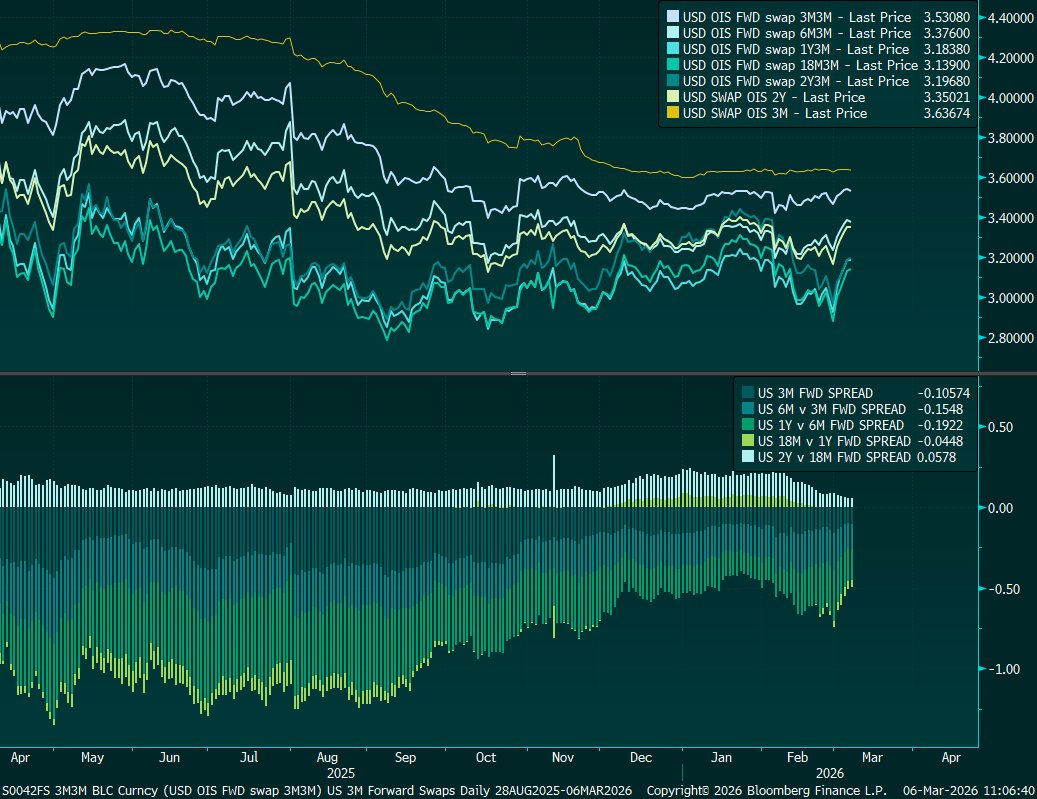This screenshot has height=799, width=1037.
Task: Click the US 6M v 3M spread swatch
Action: [x=748, y=409]
